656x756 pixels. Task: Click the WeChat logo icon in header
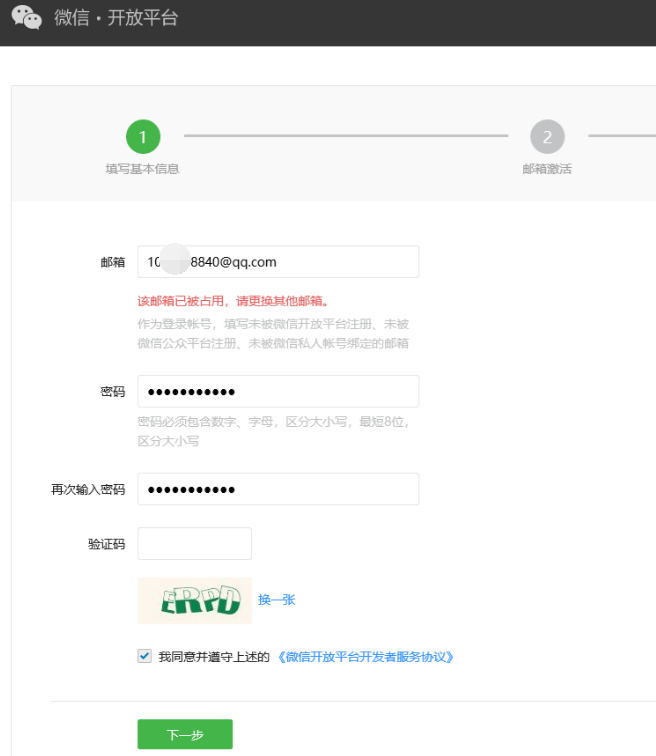click(x=27, y=18)
